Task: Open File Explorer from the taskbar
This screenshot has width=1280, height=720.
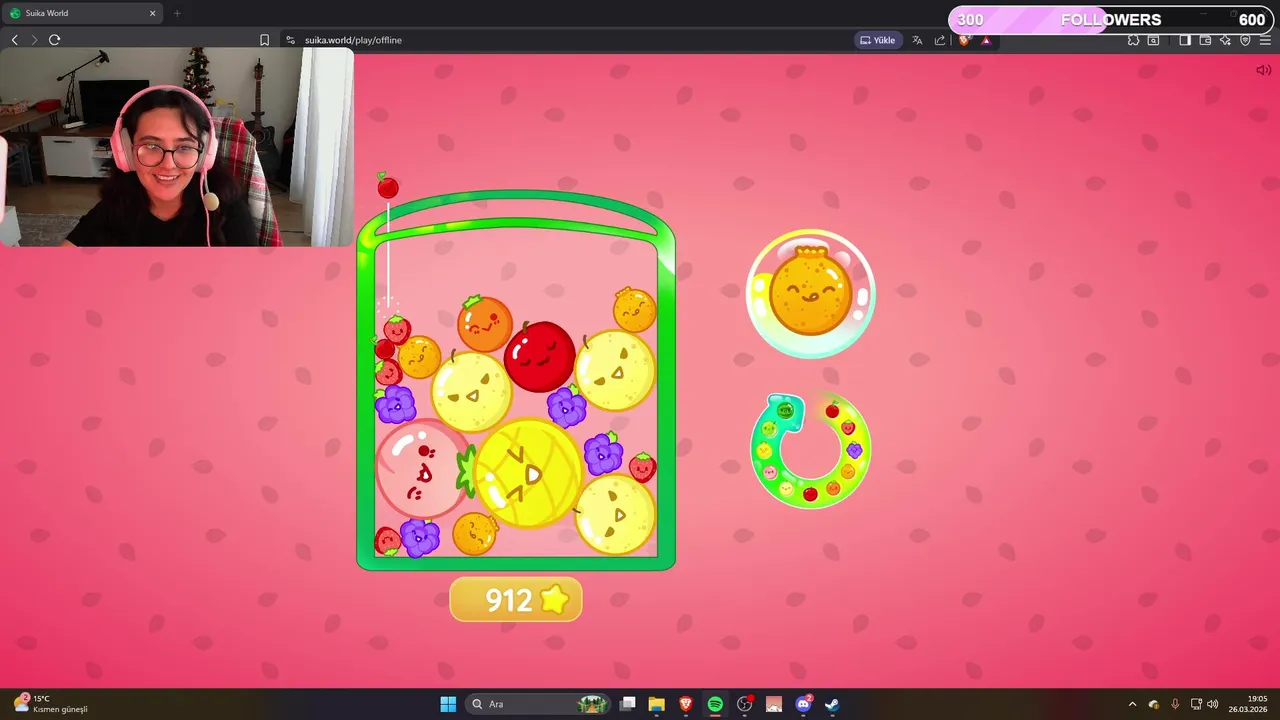Action: click(656, 704)
